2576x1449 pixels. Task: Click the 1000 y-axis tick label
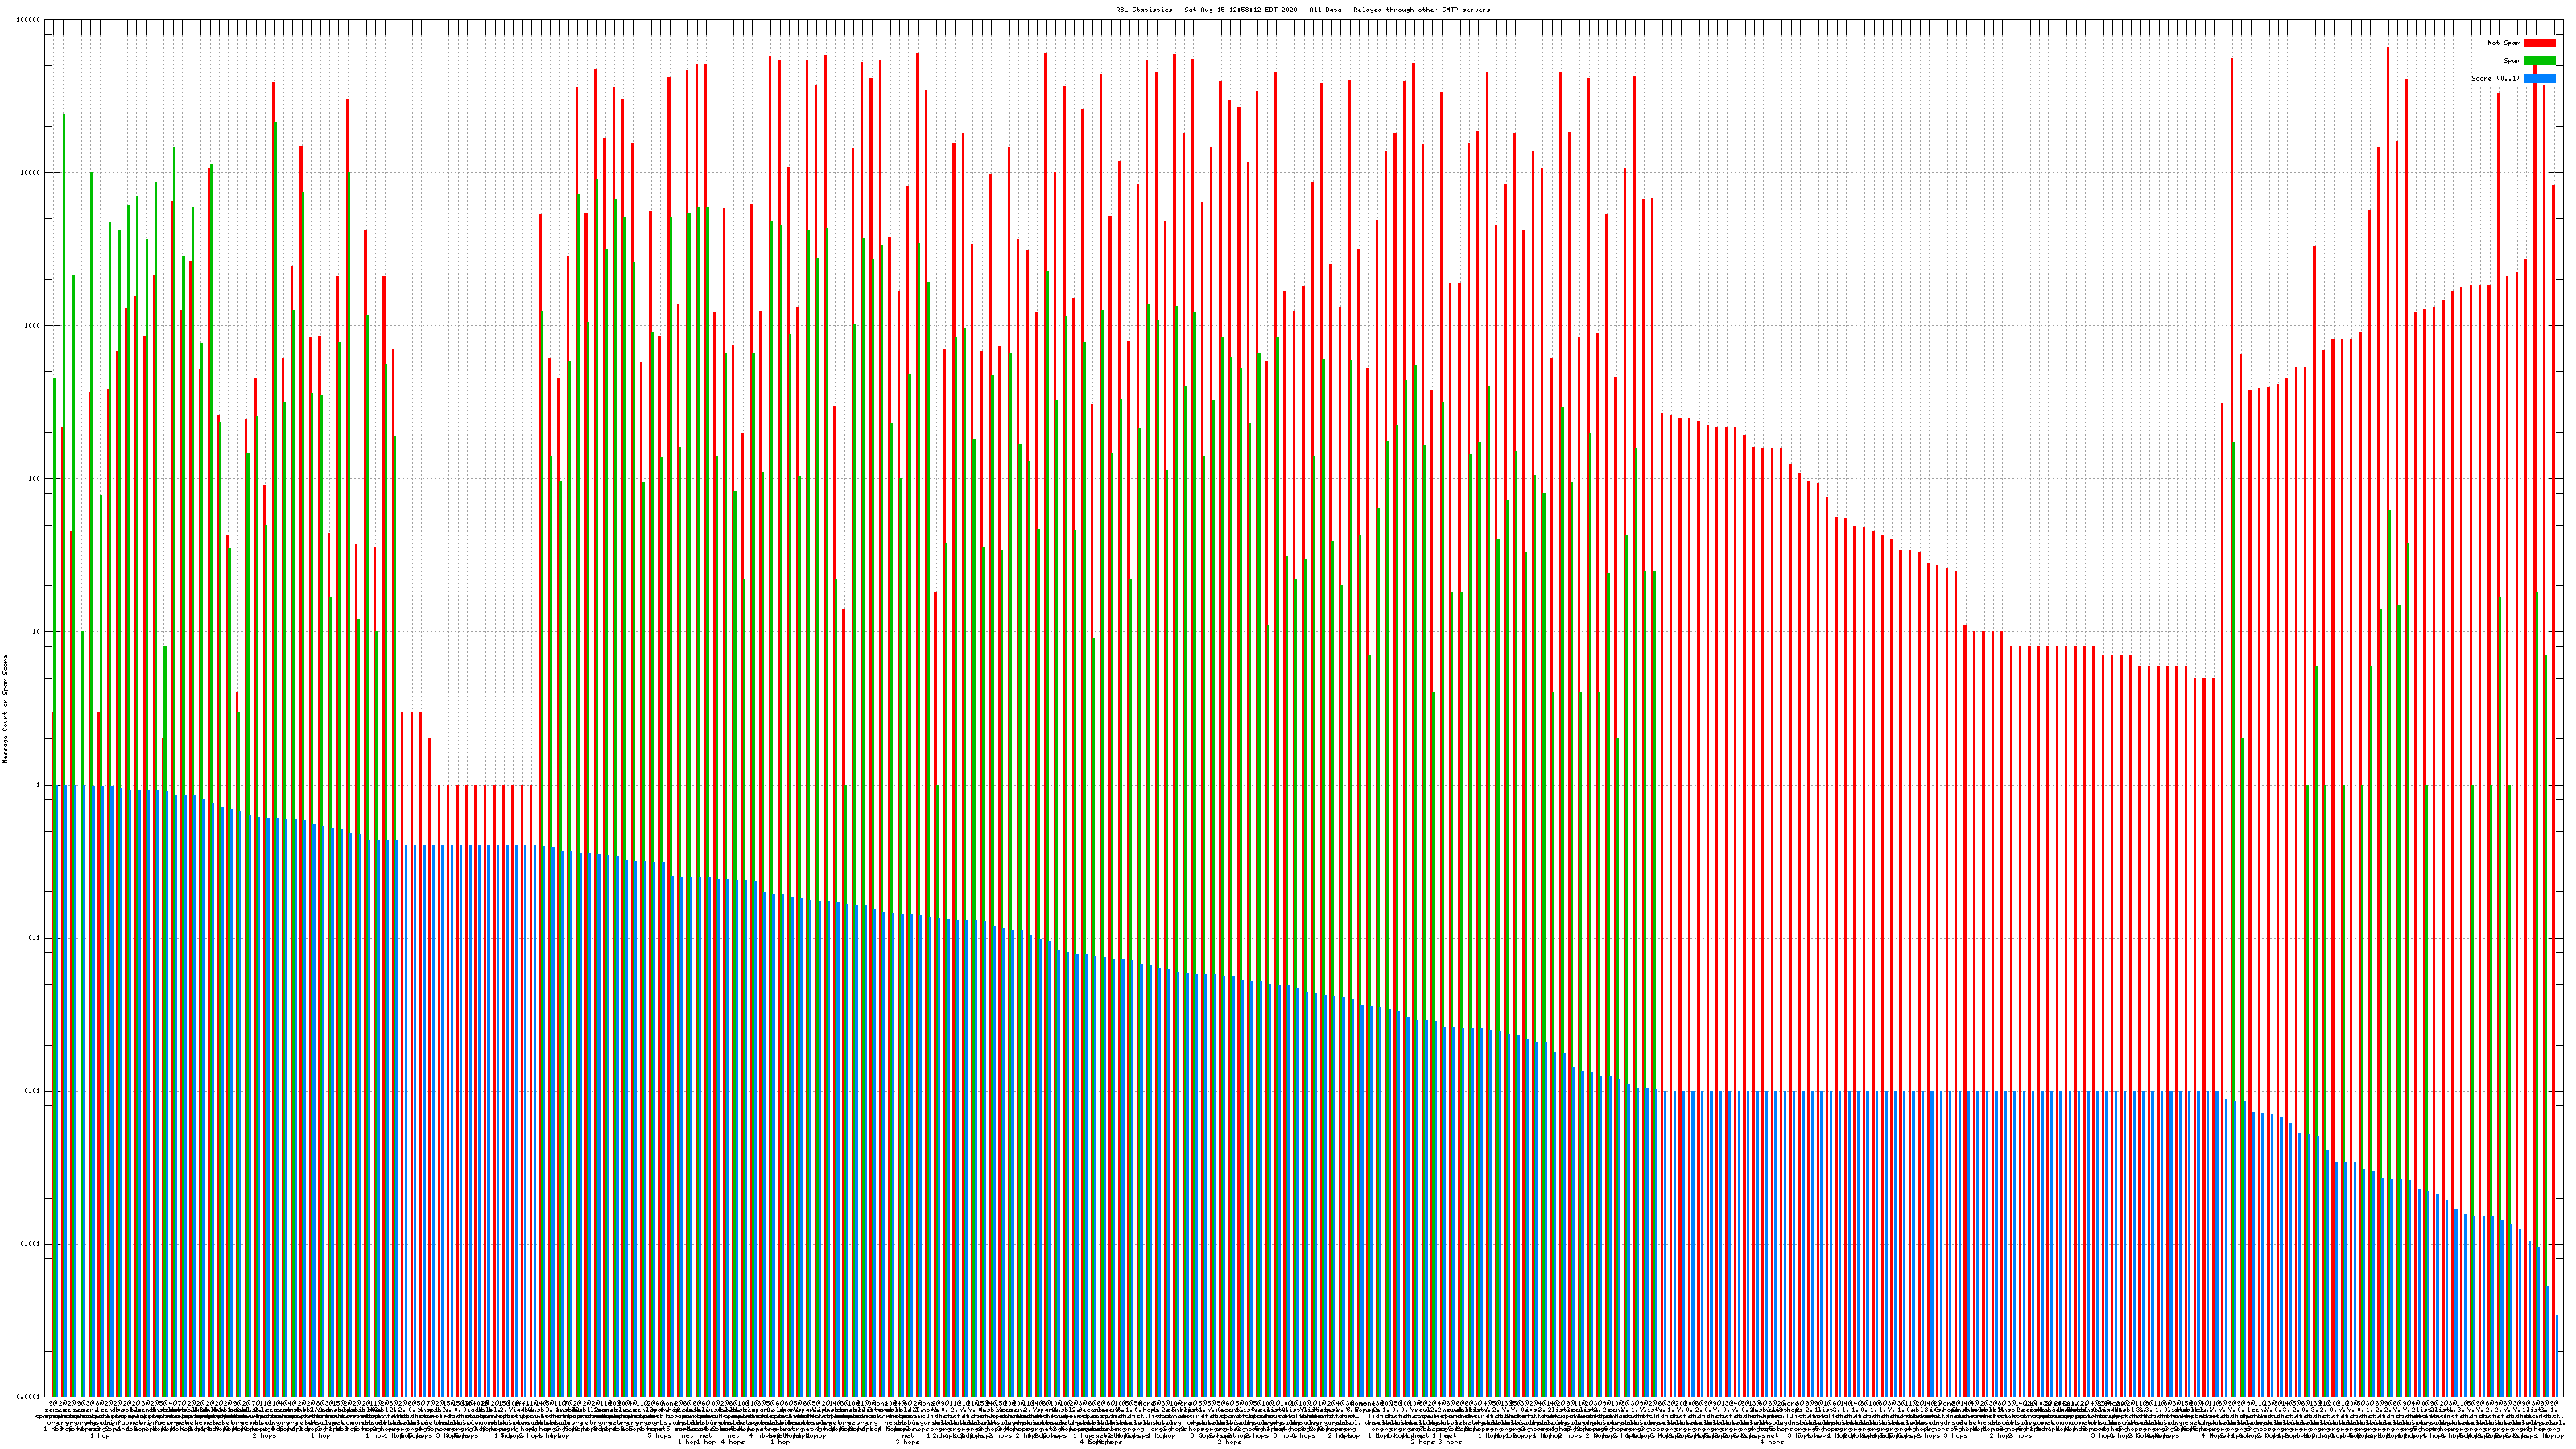click(x=33, y=326)
